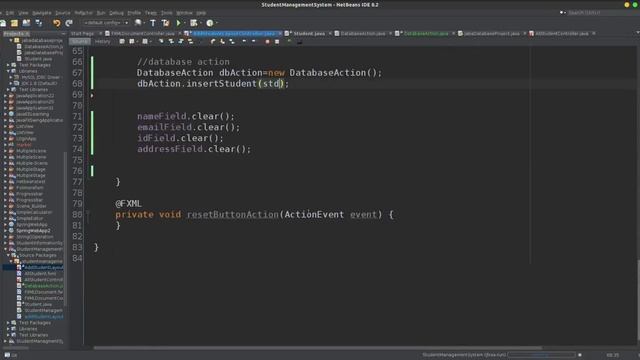Screen dimensions: 640x360
Task: Click the Last Edit editor toolbar icon
Action: [x=122, y=41]
